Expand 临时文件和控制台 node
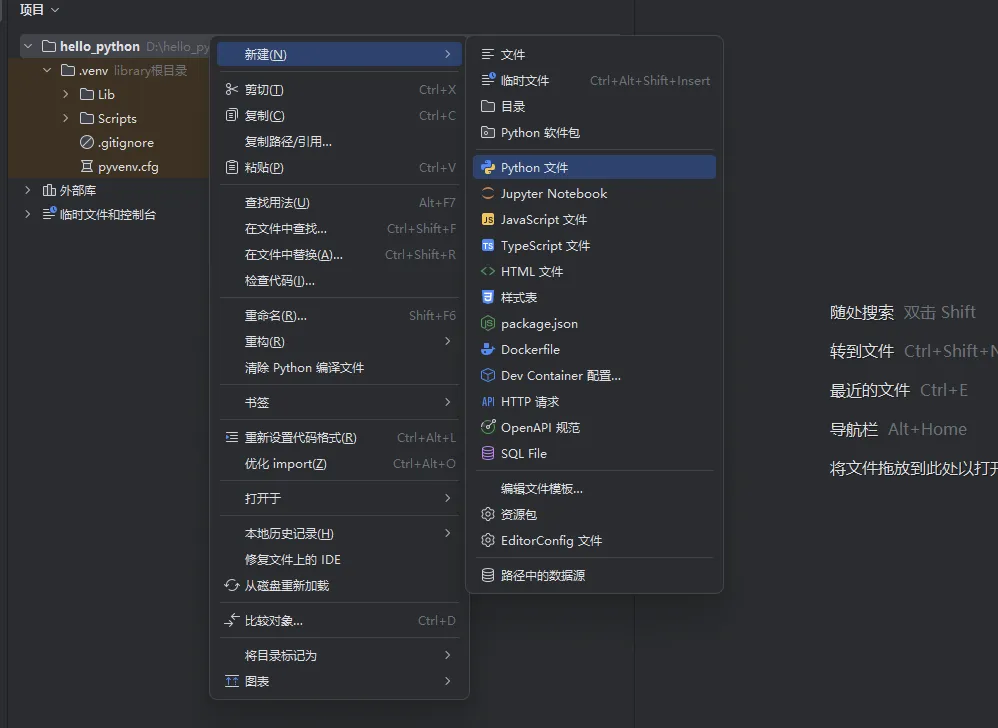Image resolution: width=998 pixels, height=728 pixels. pos(27,214)
